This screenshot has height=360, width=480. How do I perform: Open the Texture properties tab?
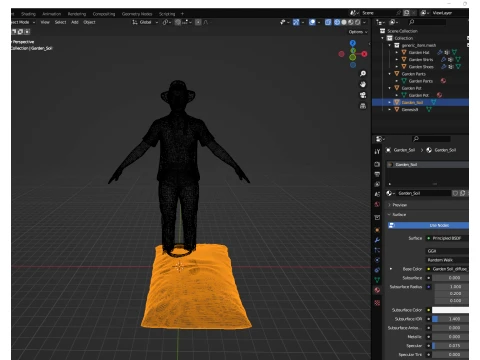coord(377,303)
